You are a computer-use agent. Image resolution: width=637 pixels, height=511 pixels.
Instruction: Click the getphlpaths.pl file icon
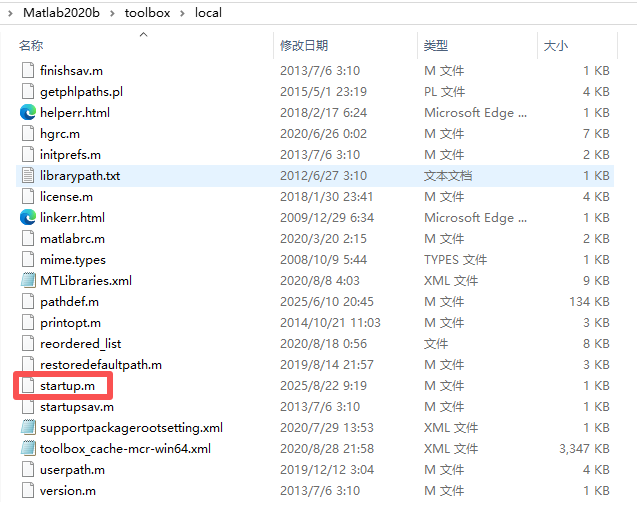pos(28,91)
